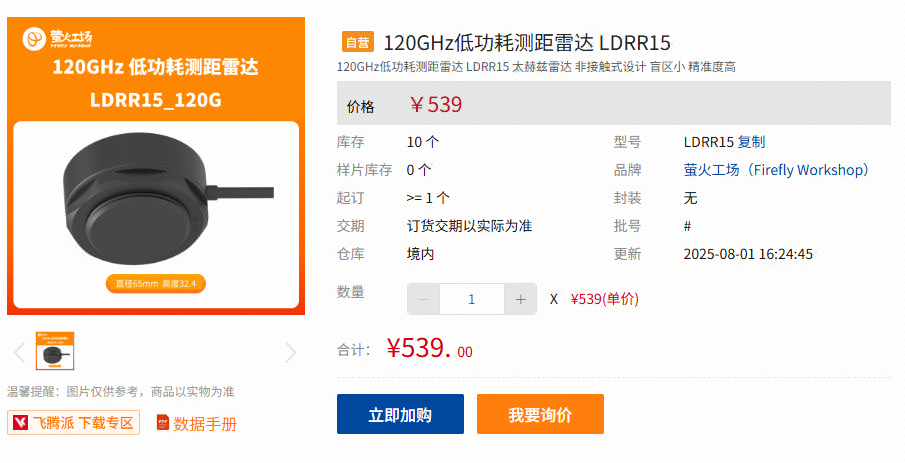Click the ¥539 price value
This screenshot has width=905, height=463.
click(436, 104)
